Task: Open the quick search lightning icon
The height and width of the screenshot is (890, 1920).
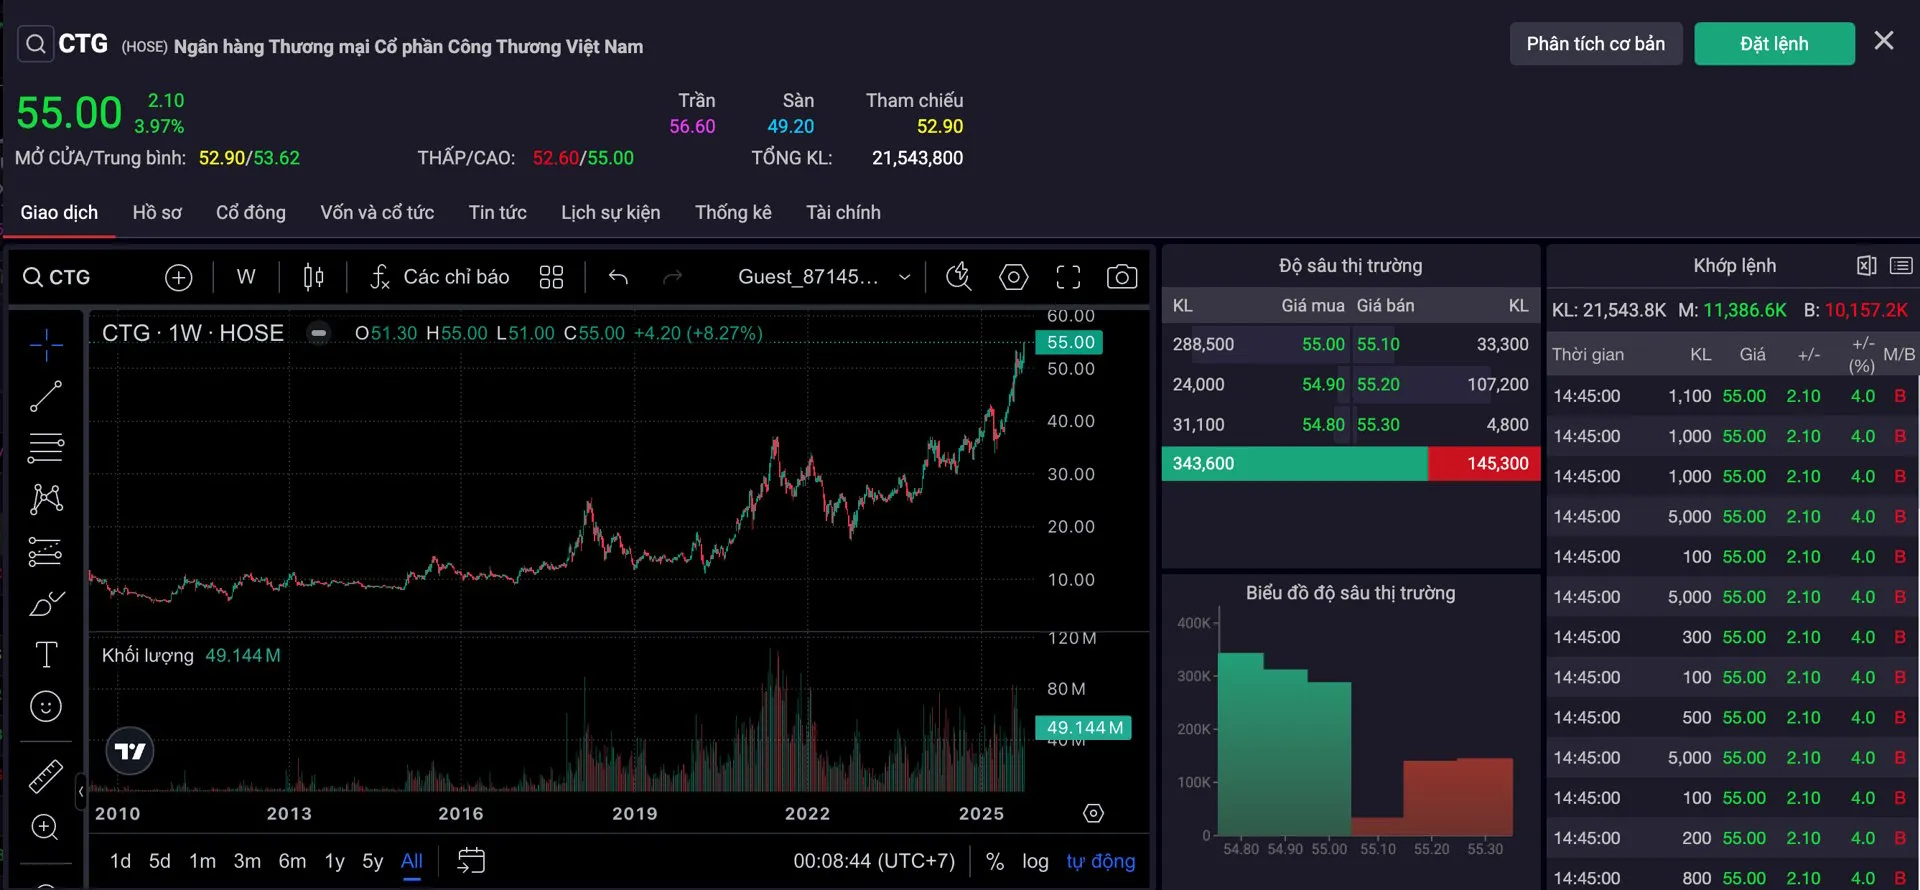Action: 959,277
